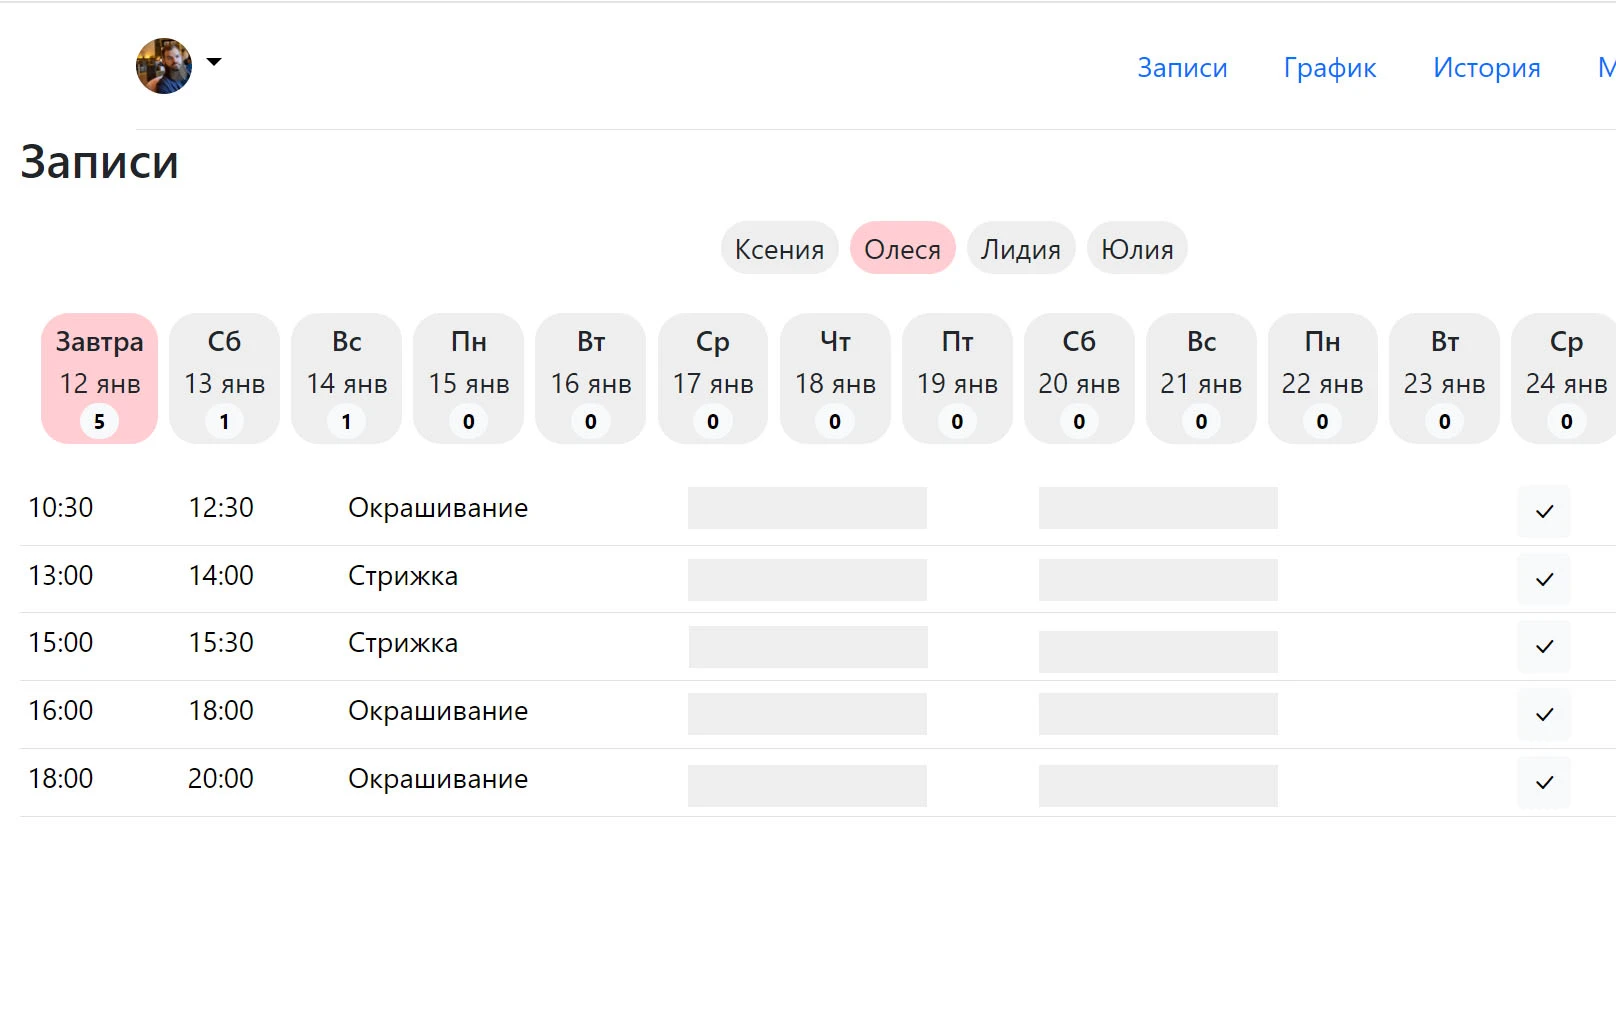Click the user avatar photo
The width and height of the screenshot is (1616, 1026).
coord(164,66)
